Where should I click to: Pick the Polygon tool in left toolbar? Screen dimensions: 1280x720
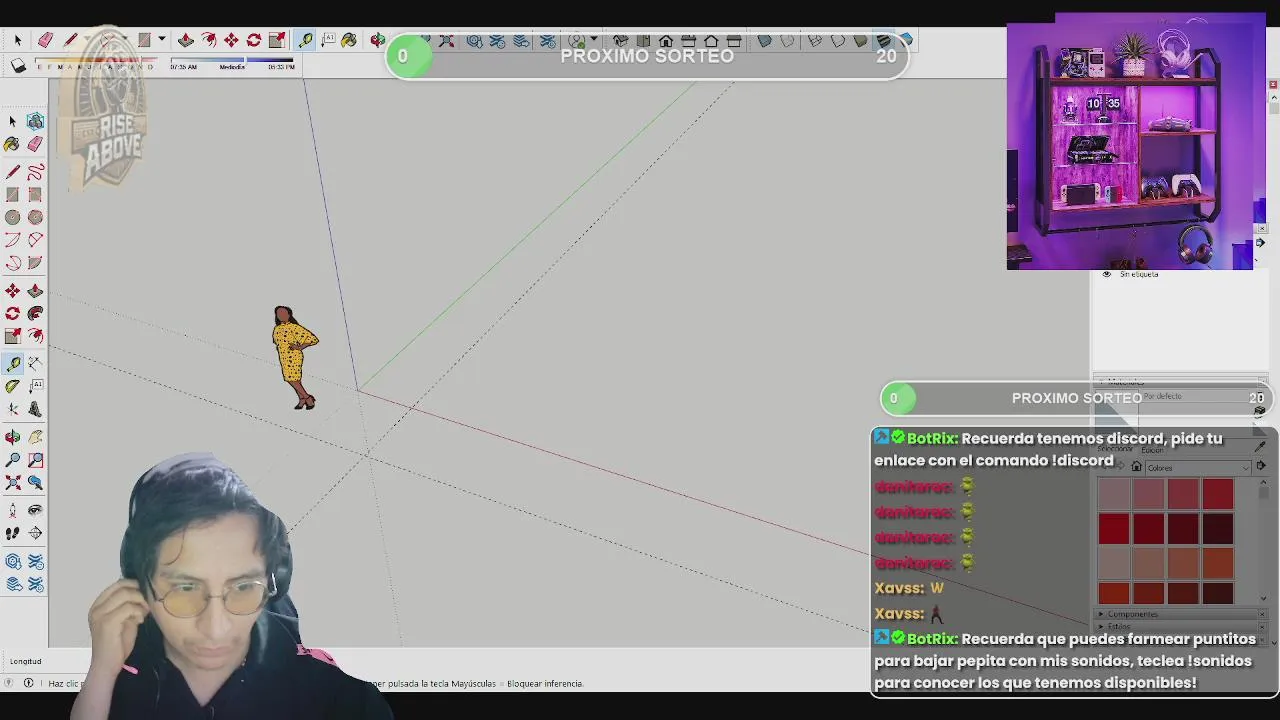point(35,217)
